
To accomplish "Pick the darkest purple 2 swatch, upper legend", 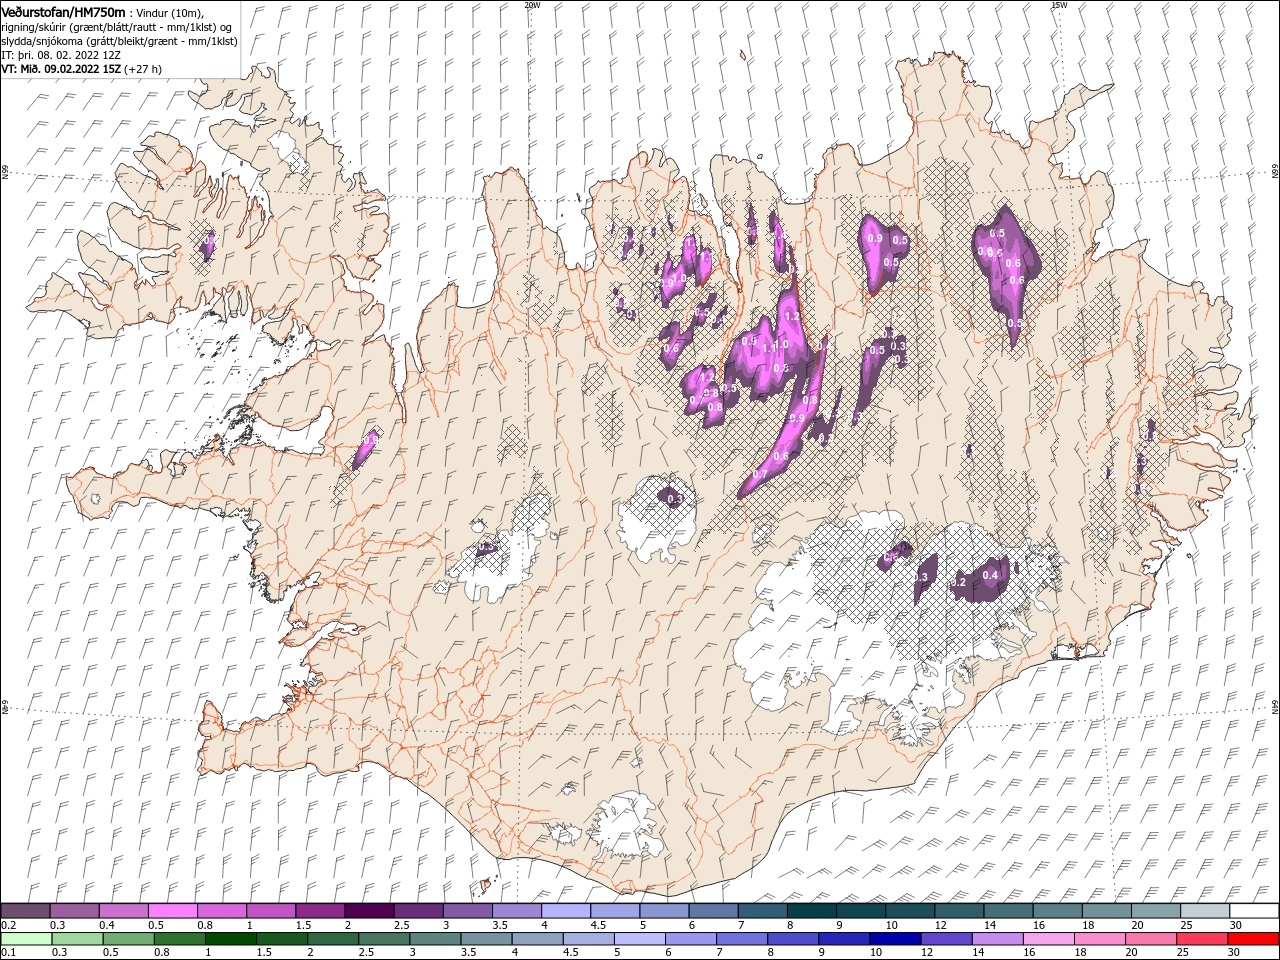I will (x=369, y=911).
